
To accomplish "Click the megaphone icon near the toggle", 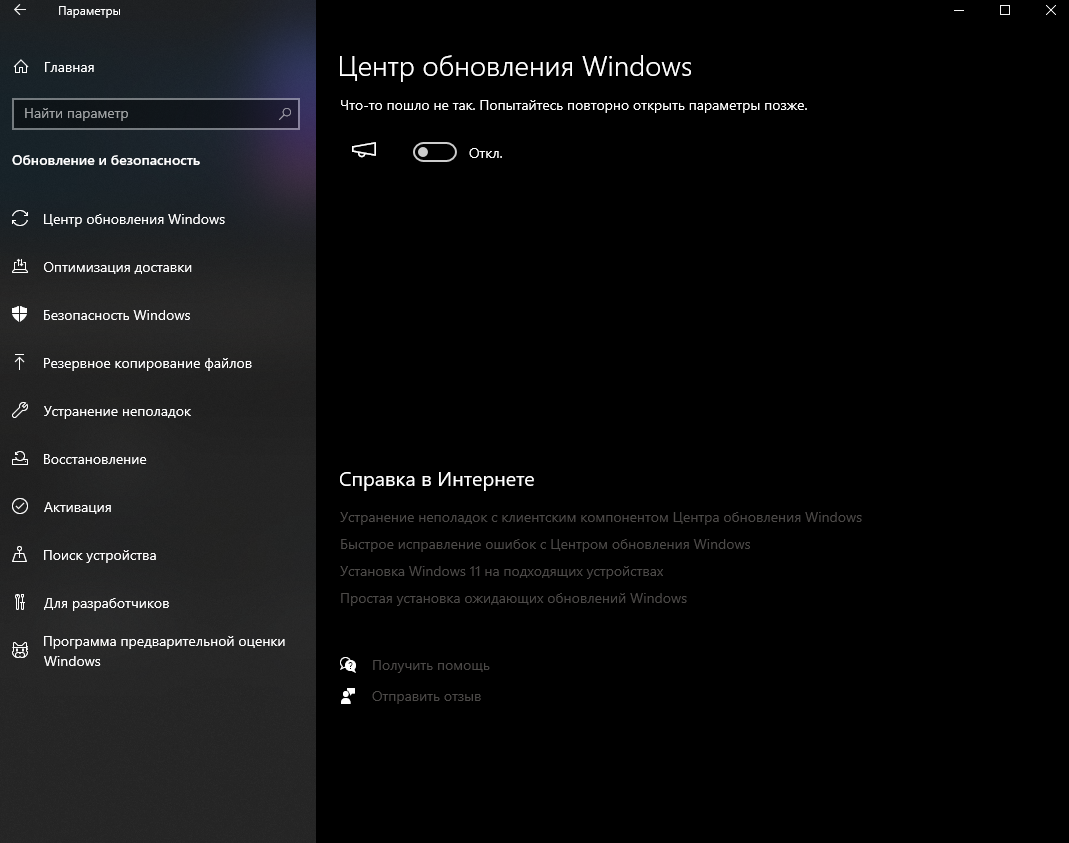I will [x=364, y=150].
